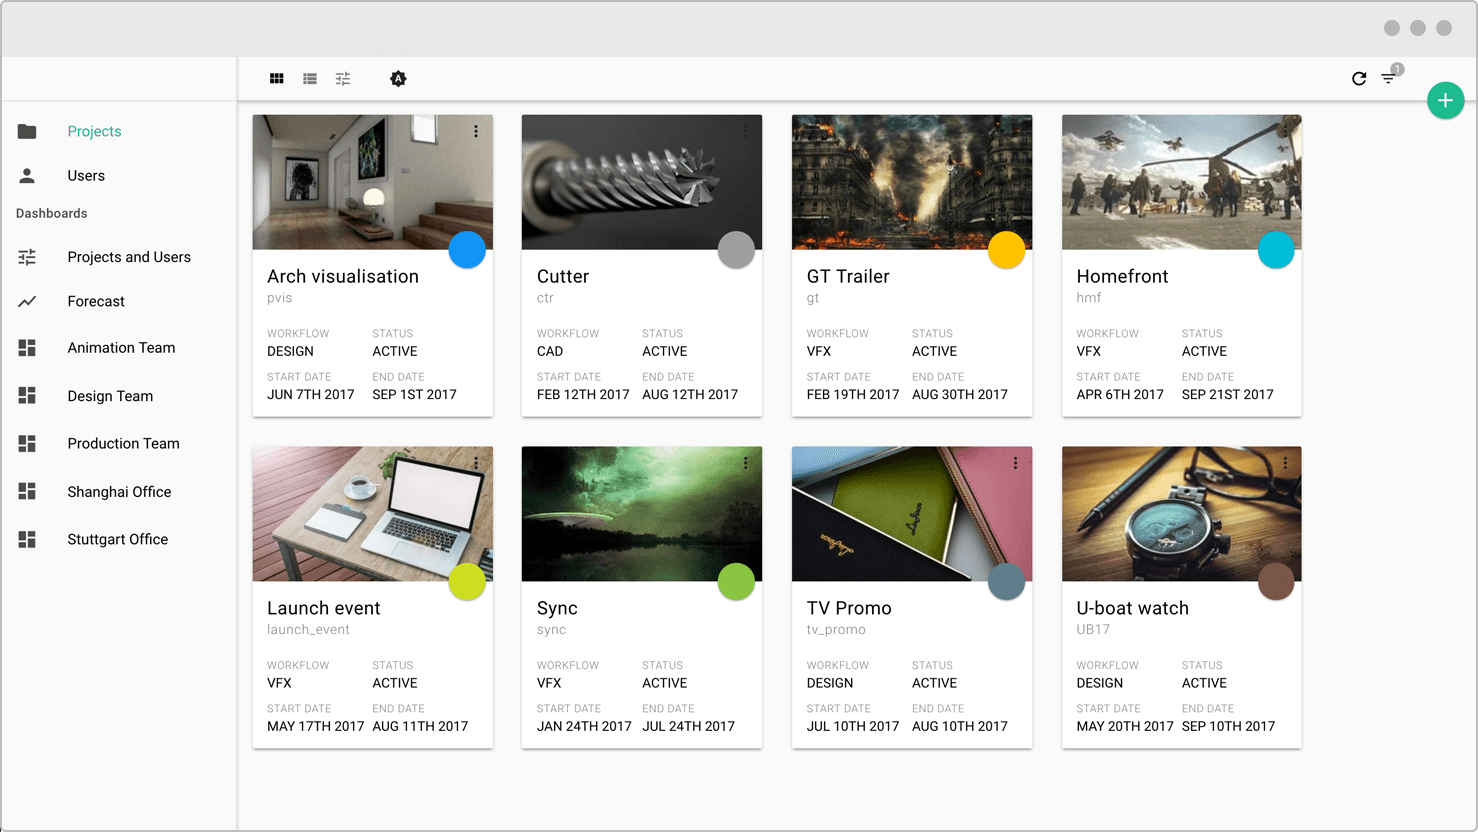1478x832 pixels.
Task: Open the Forecast dashboard
Action: 96,301
